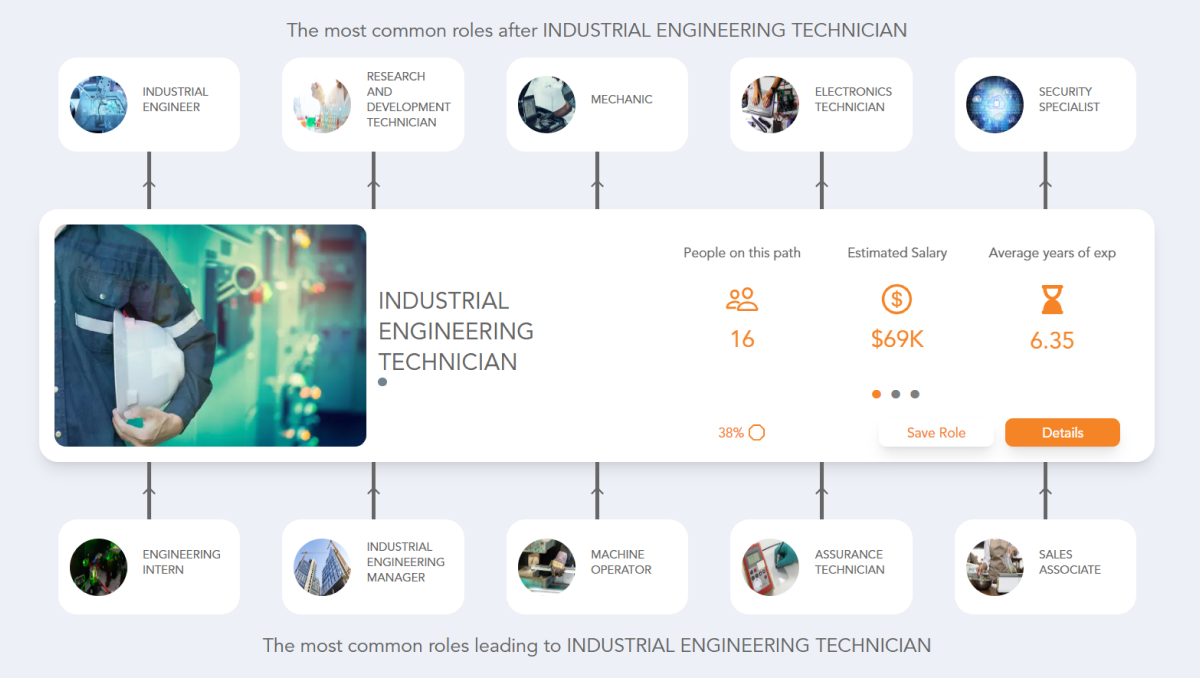Select the first orange pagination dot
The image size is (1200, 678).
click(876, 394)
